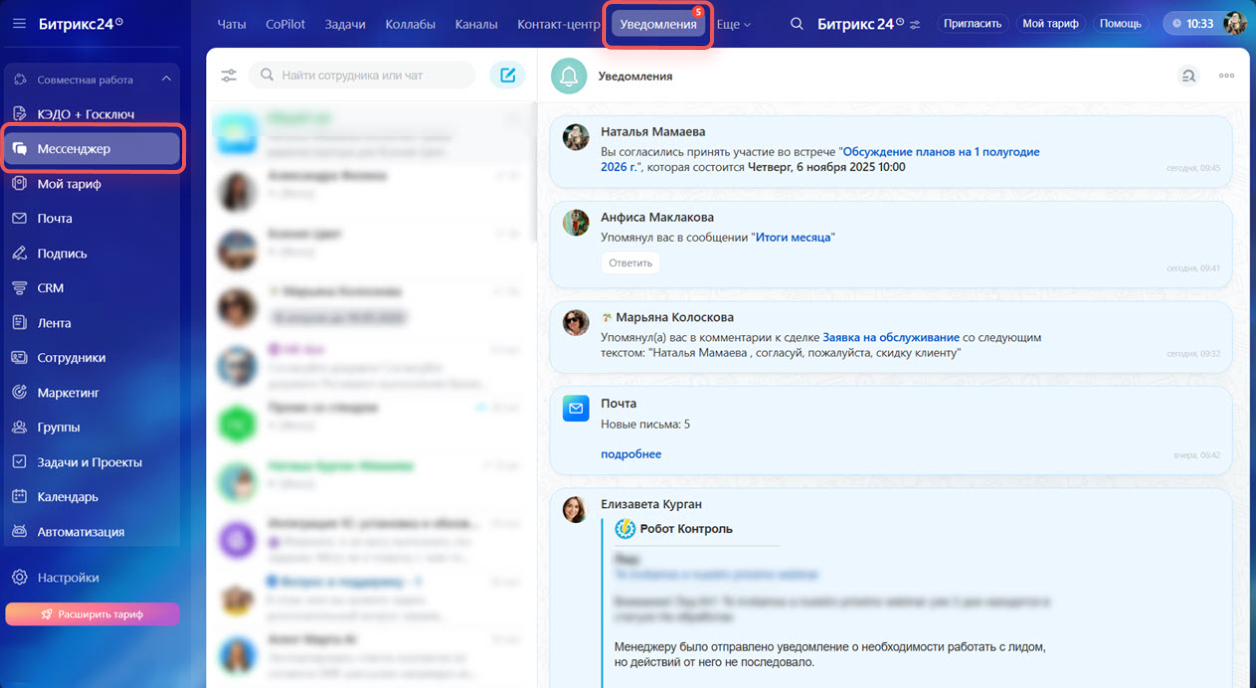Collapse the Совместная работа section

point(166,79)
